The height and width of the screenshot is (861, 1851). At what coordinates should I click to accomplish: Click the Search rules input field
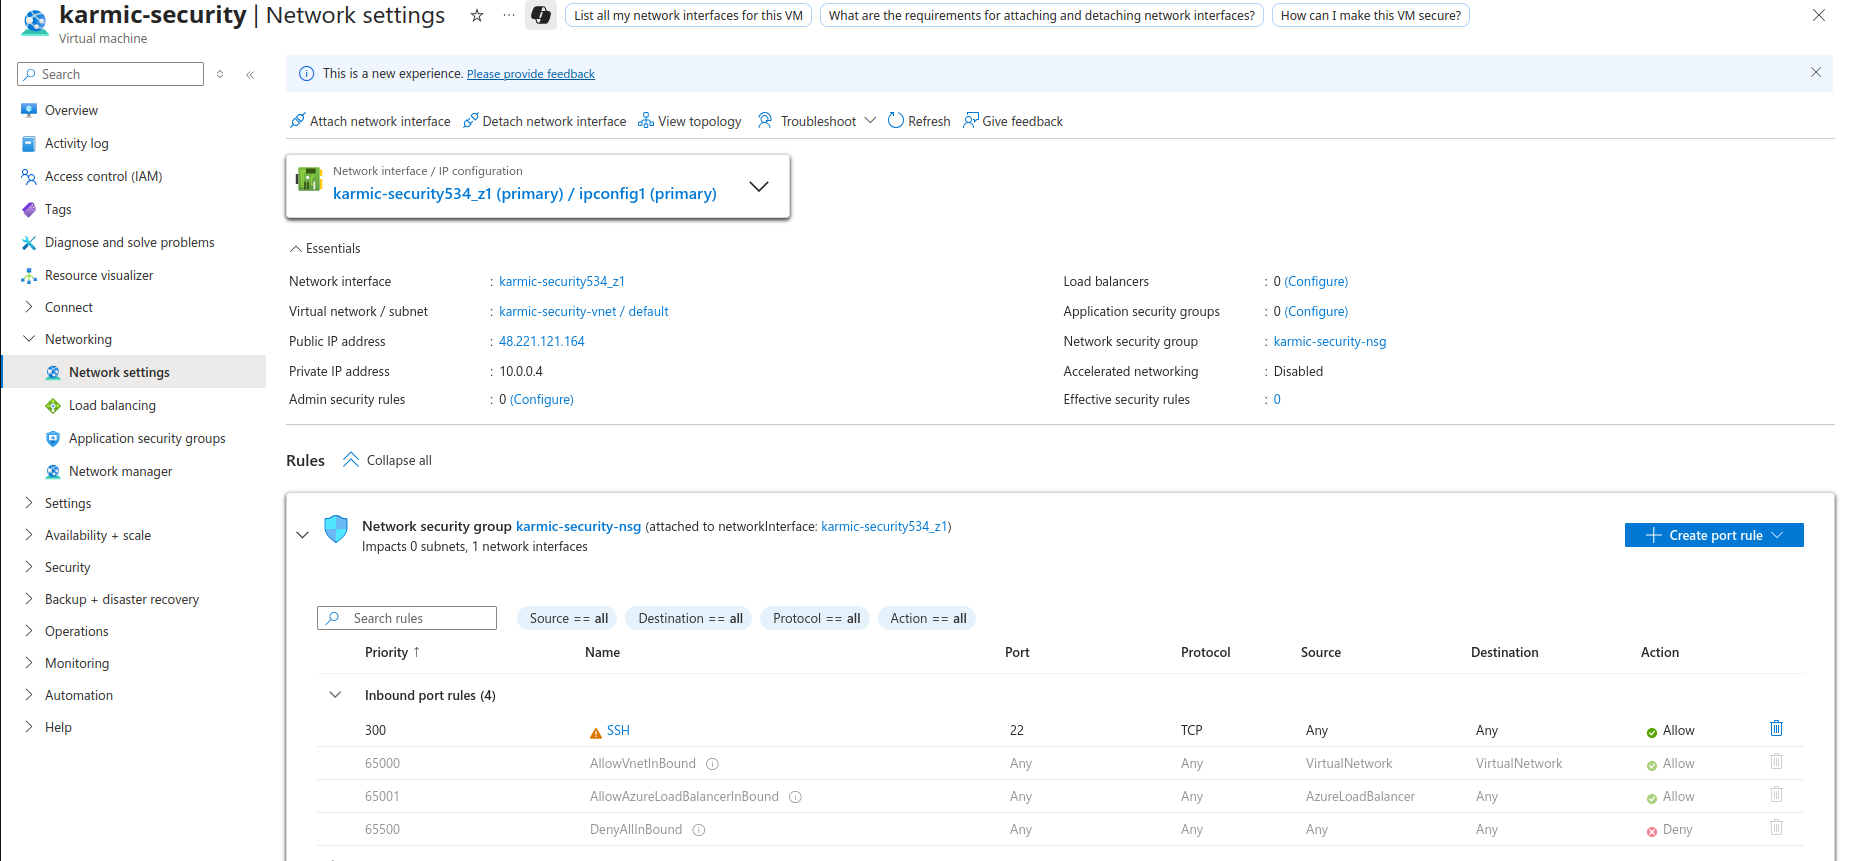click(x=407, y=618)
